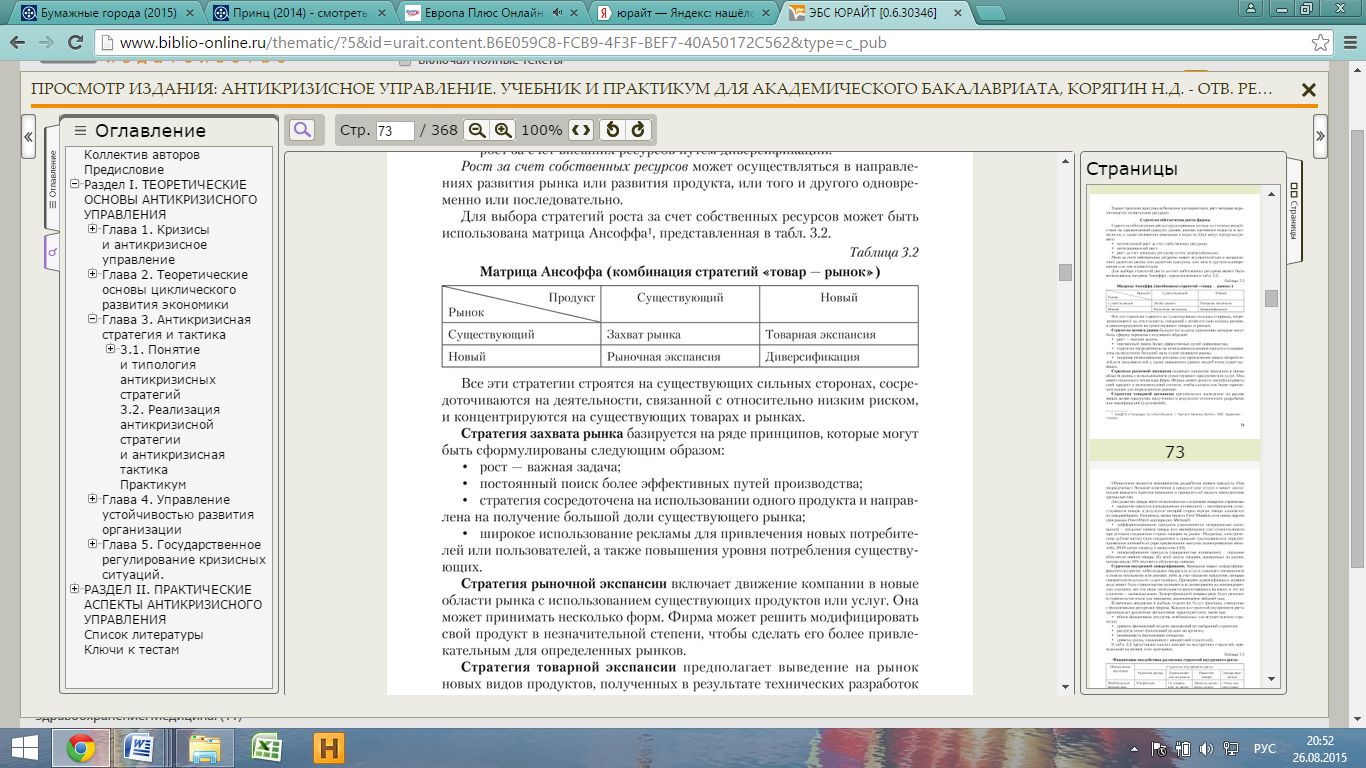Open a new browser tab
The height and width of the screenshot is (768, 1366).
990,13
